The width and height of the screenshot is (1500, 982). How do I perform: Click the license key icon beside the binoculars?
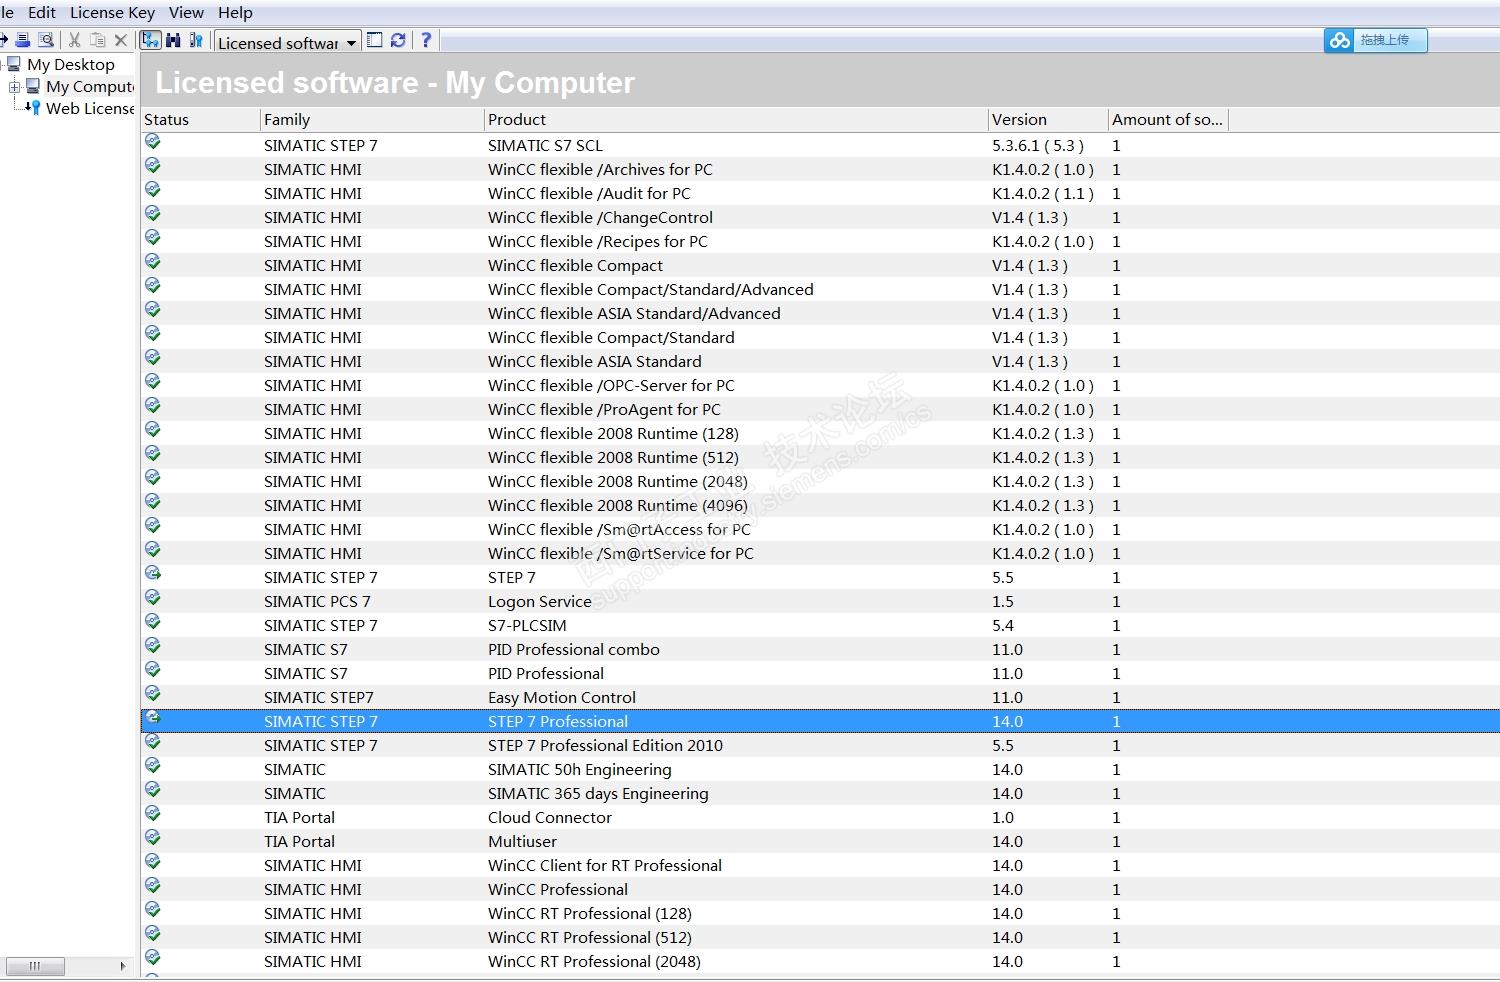coord(196,40)
